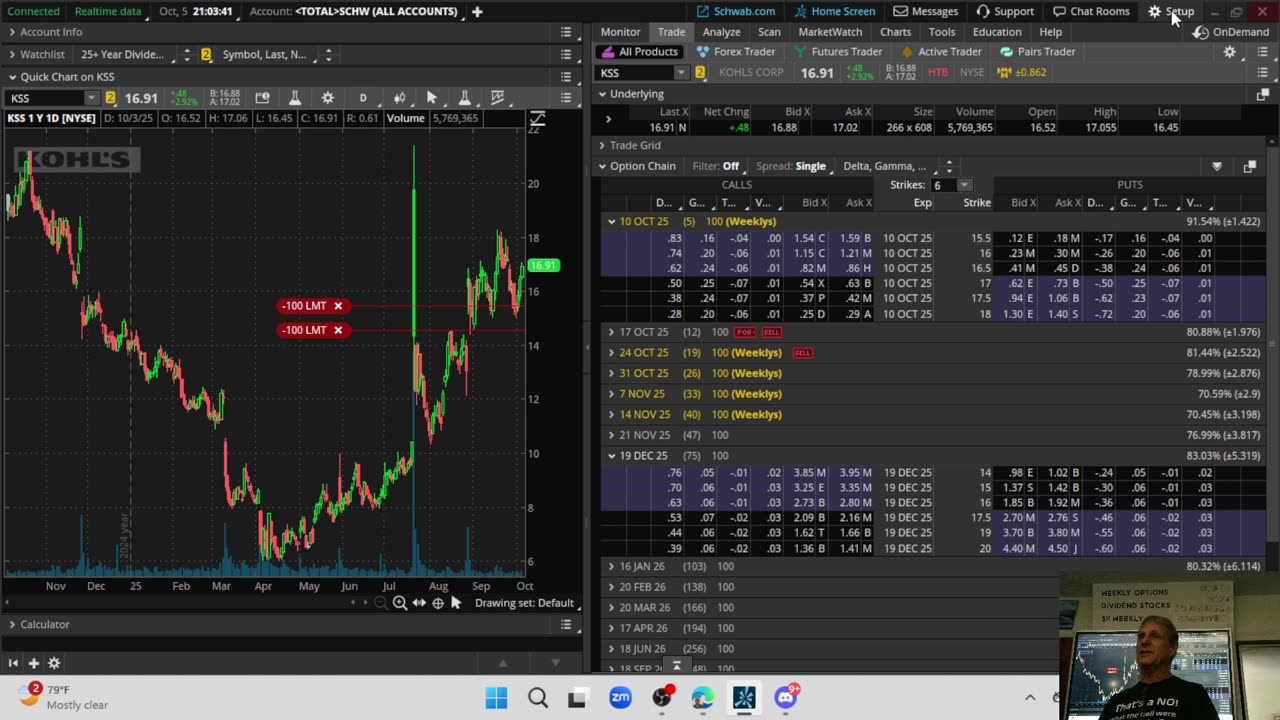
Task: Open Windows Start menu
Action: click(x=496, y=697)
